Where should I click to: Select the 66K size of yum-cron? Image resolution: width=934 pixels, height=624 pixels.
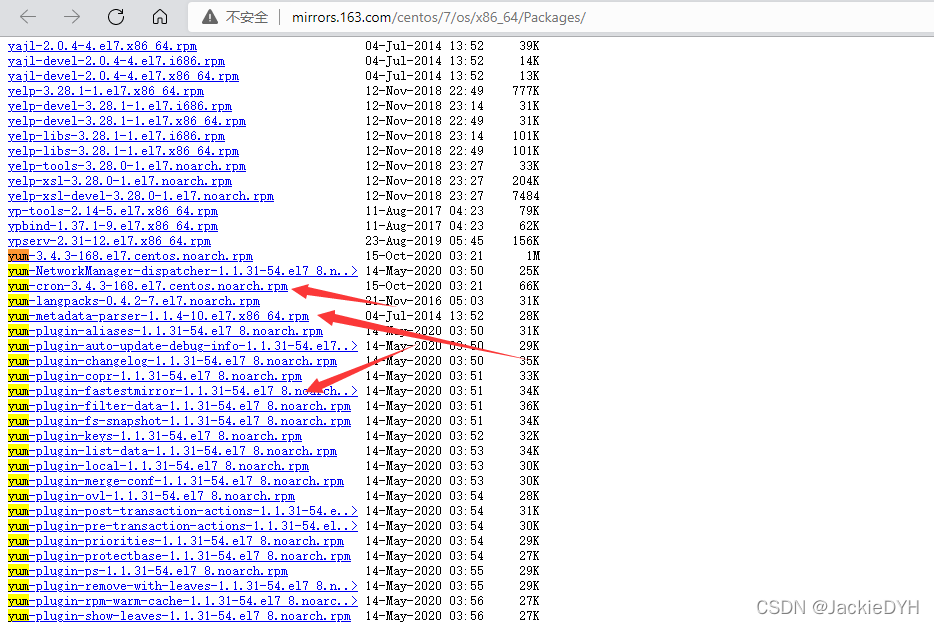click(529, 286)
